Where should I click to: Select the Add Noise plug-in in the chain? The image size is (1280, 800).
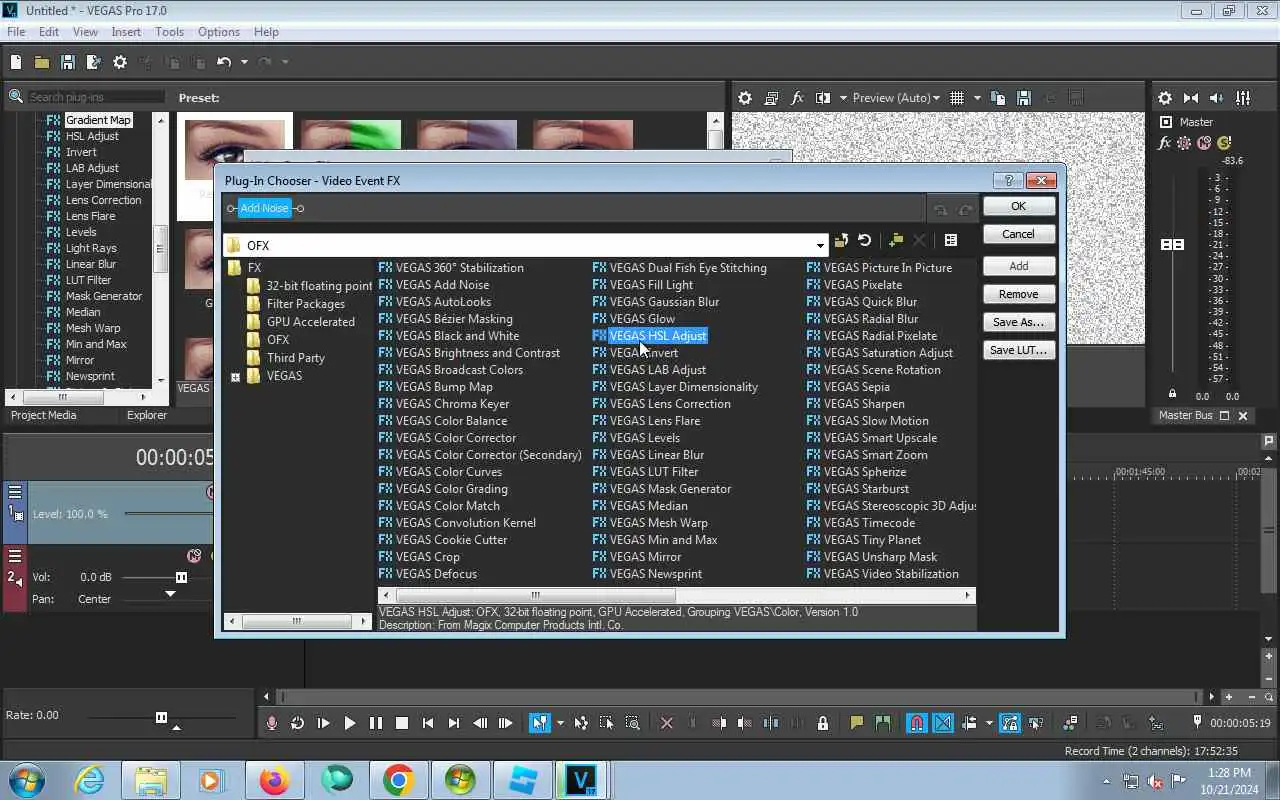[x=264, y=208]
